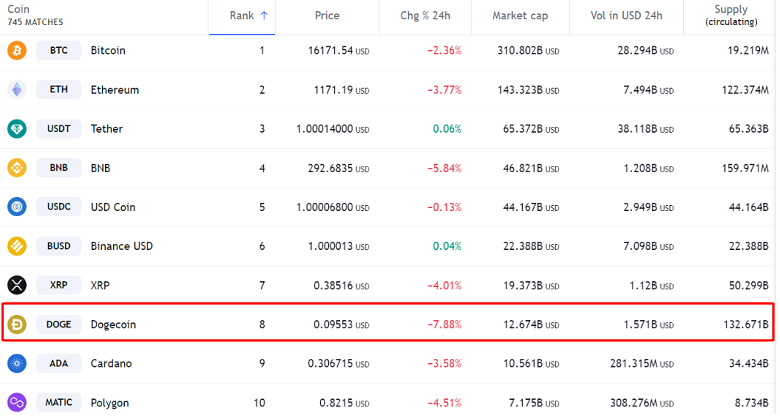
Task: Sort by Price column header
Action: click(327, 16)
